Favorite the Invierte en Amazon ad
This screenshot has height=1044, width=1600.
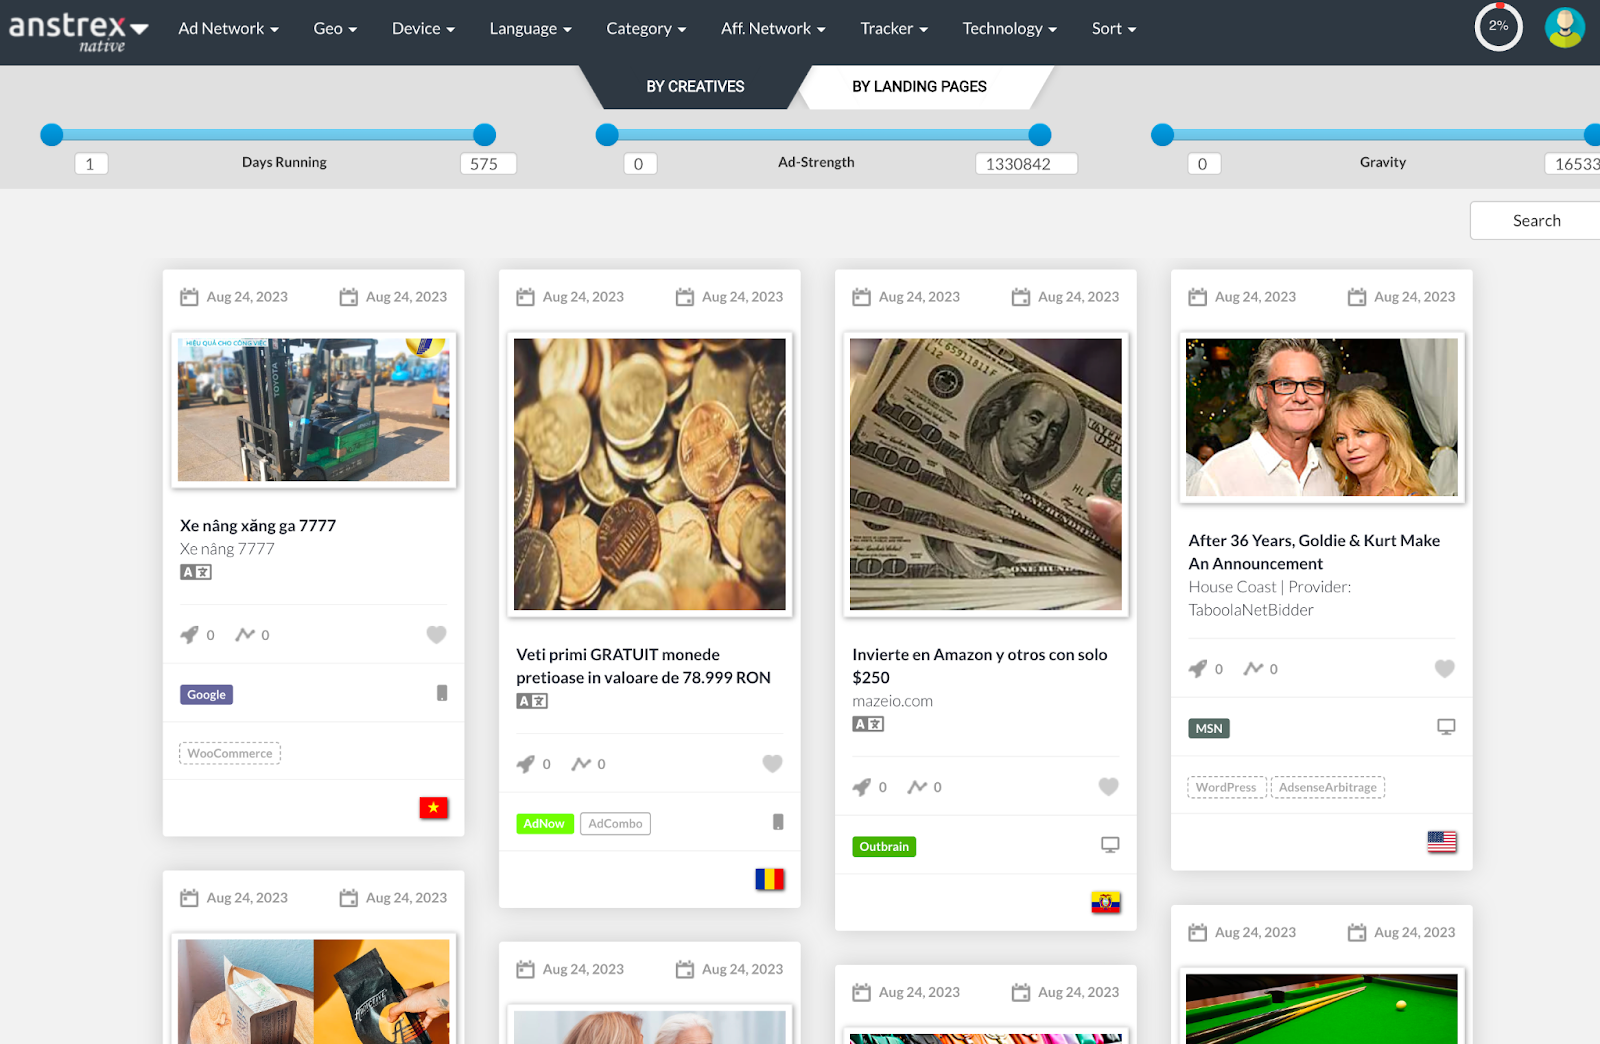pyautogui.click(x=1108, y=786)
